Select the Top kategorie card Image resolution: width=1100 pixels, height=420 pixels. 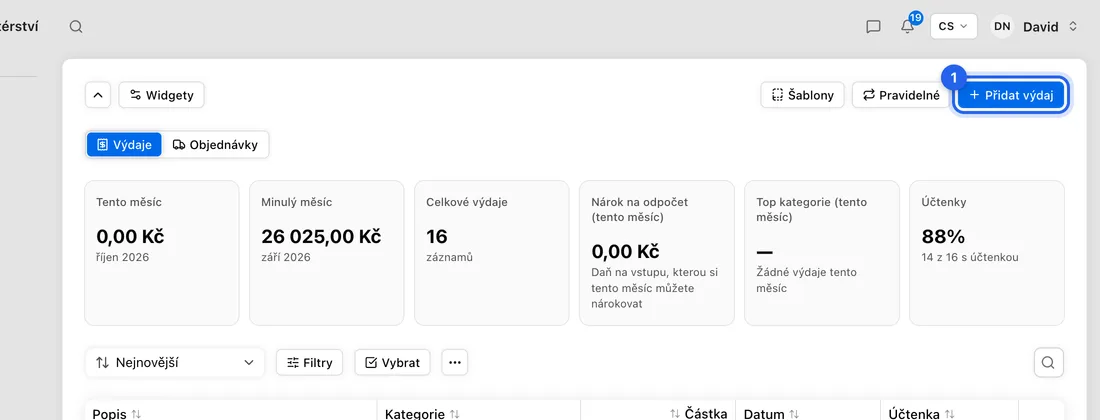821,253
